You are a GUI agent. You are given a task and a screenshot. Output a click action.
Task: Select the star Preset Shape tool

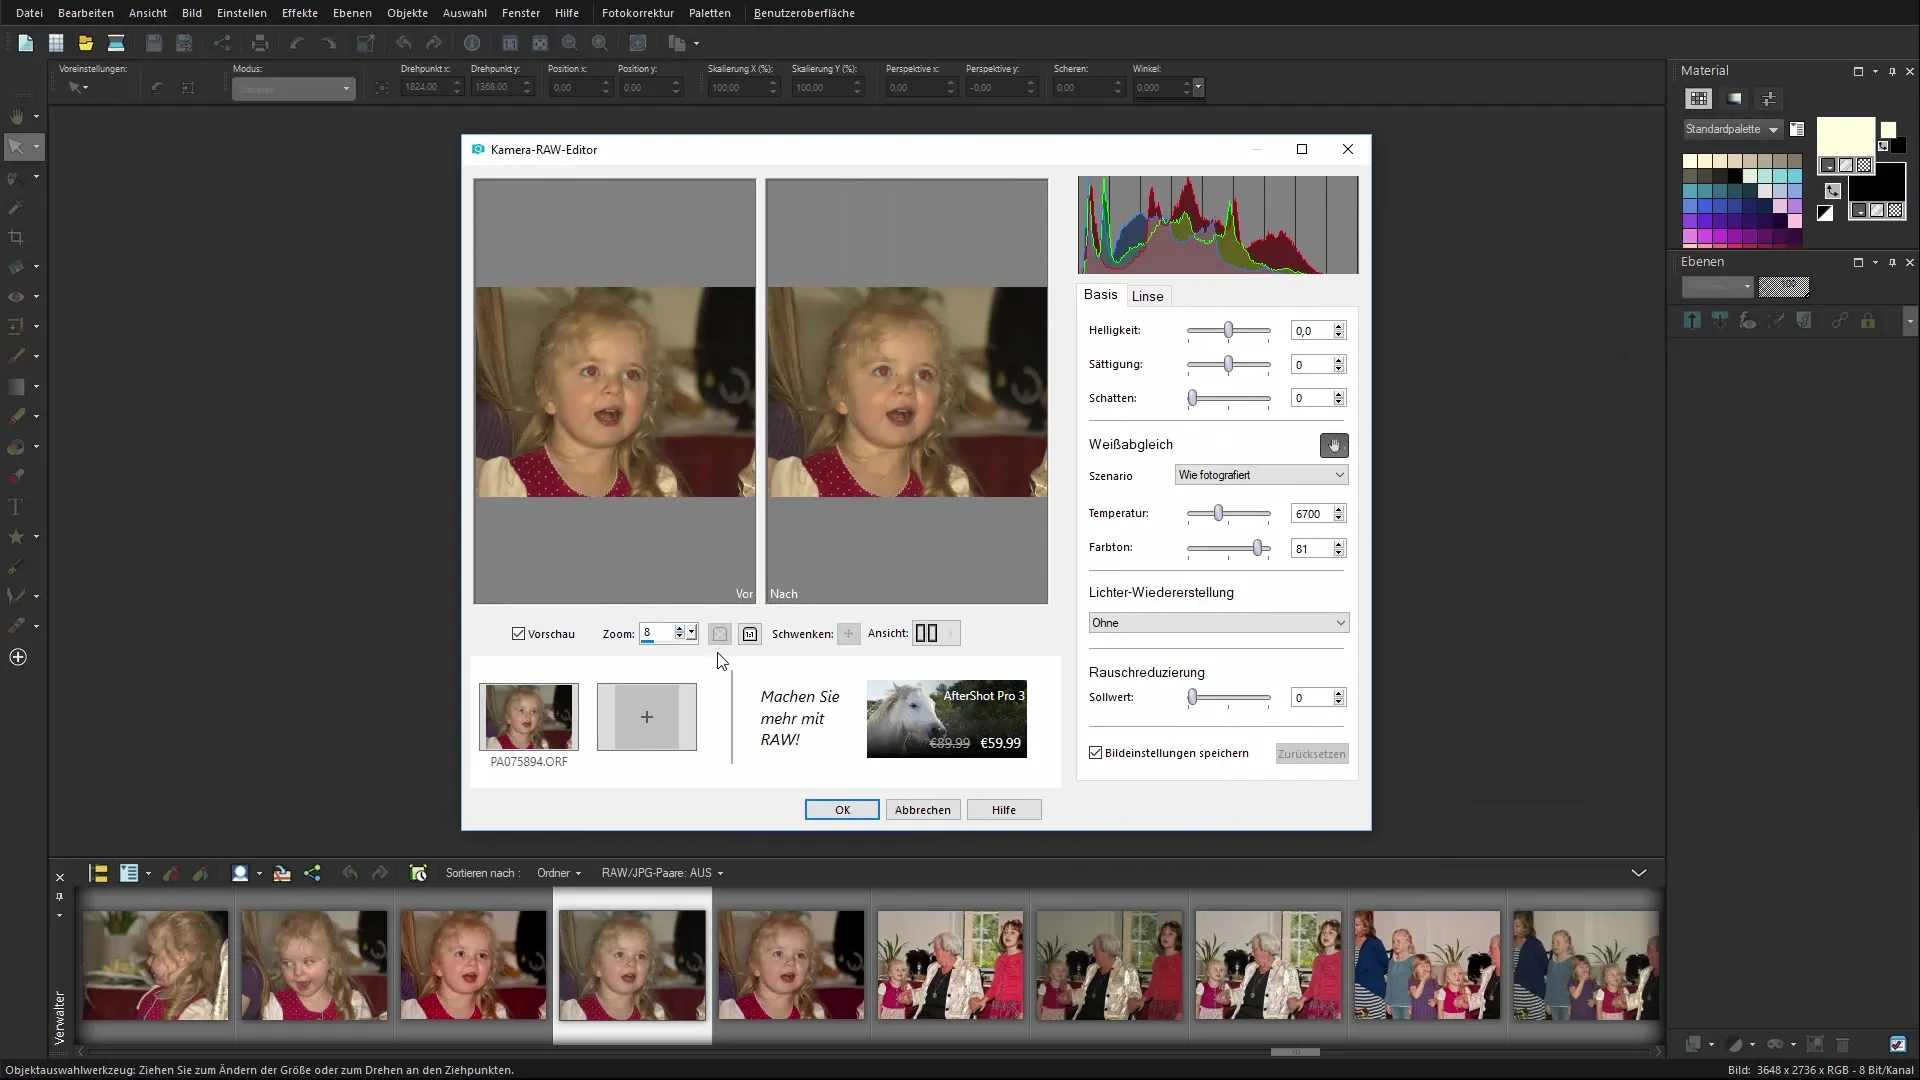16,537
